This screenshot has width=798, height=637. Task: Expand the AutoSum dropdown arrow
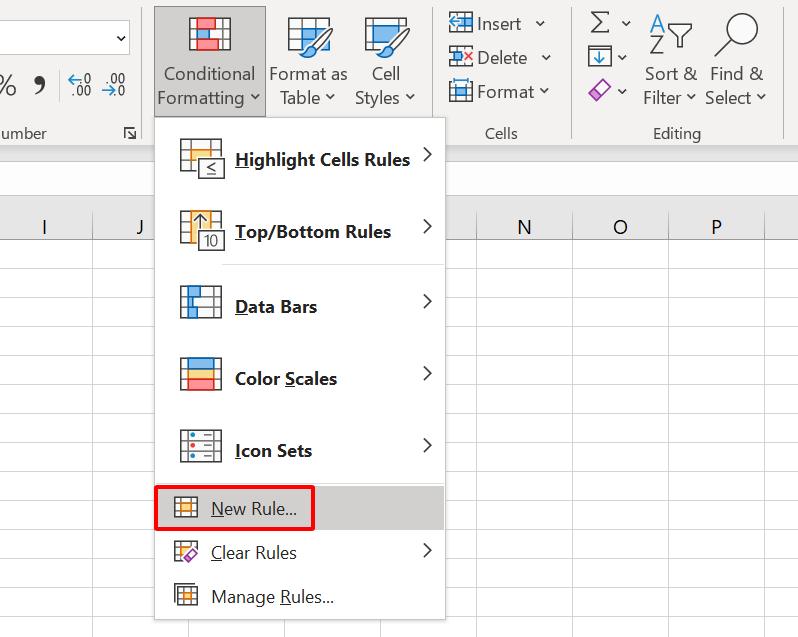(x=626, y=23)
